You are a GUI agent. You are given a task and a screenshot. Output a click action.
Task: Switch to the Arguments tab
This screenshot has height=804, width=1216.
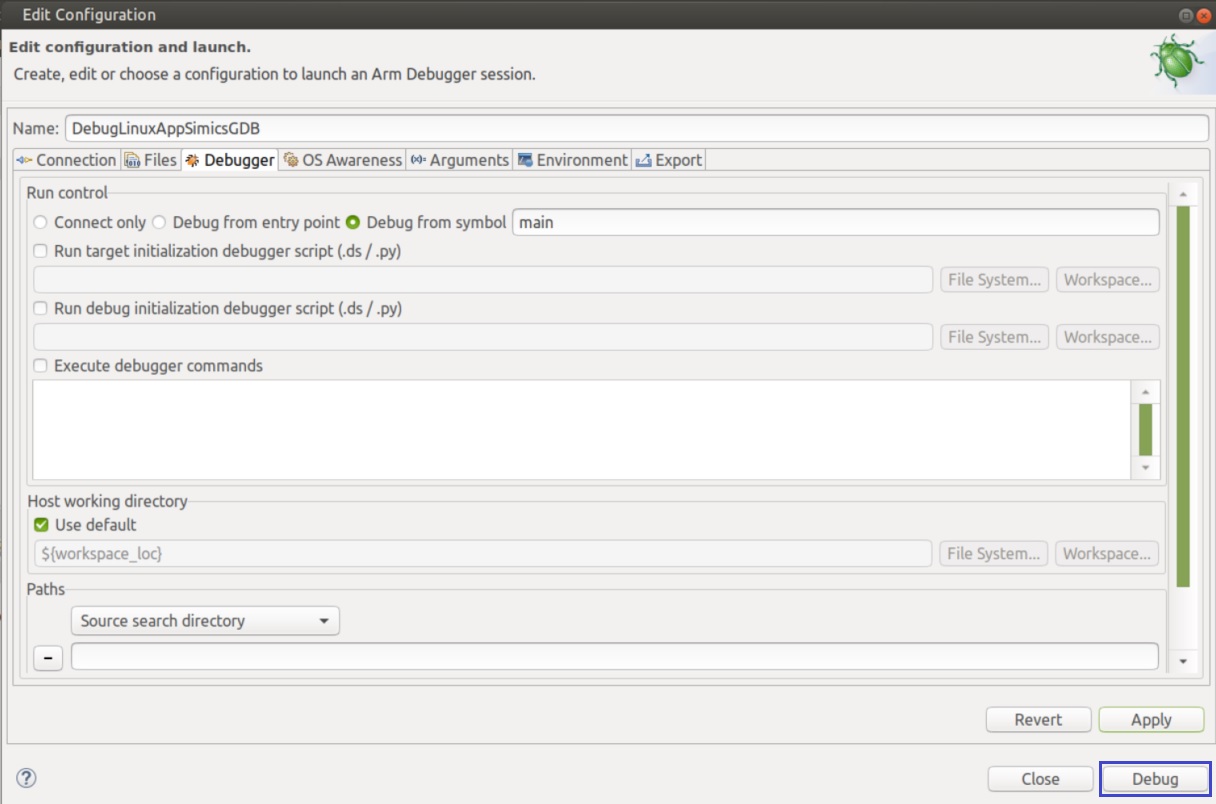460,160
